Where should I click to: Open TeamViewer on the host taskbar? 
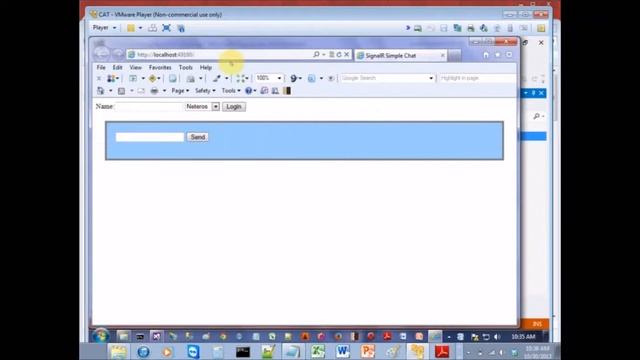point(193,351)
